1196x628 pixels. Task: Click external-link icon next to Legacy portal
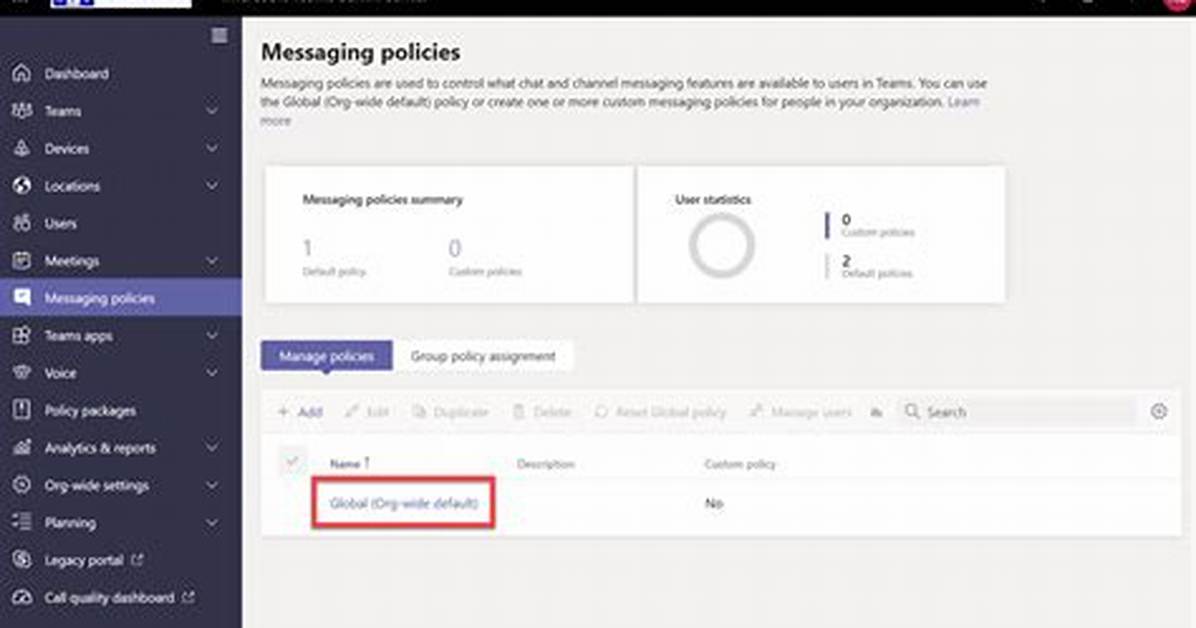coord(137,559)
